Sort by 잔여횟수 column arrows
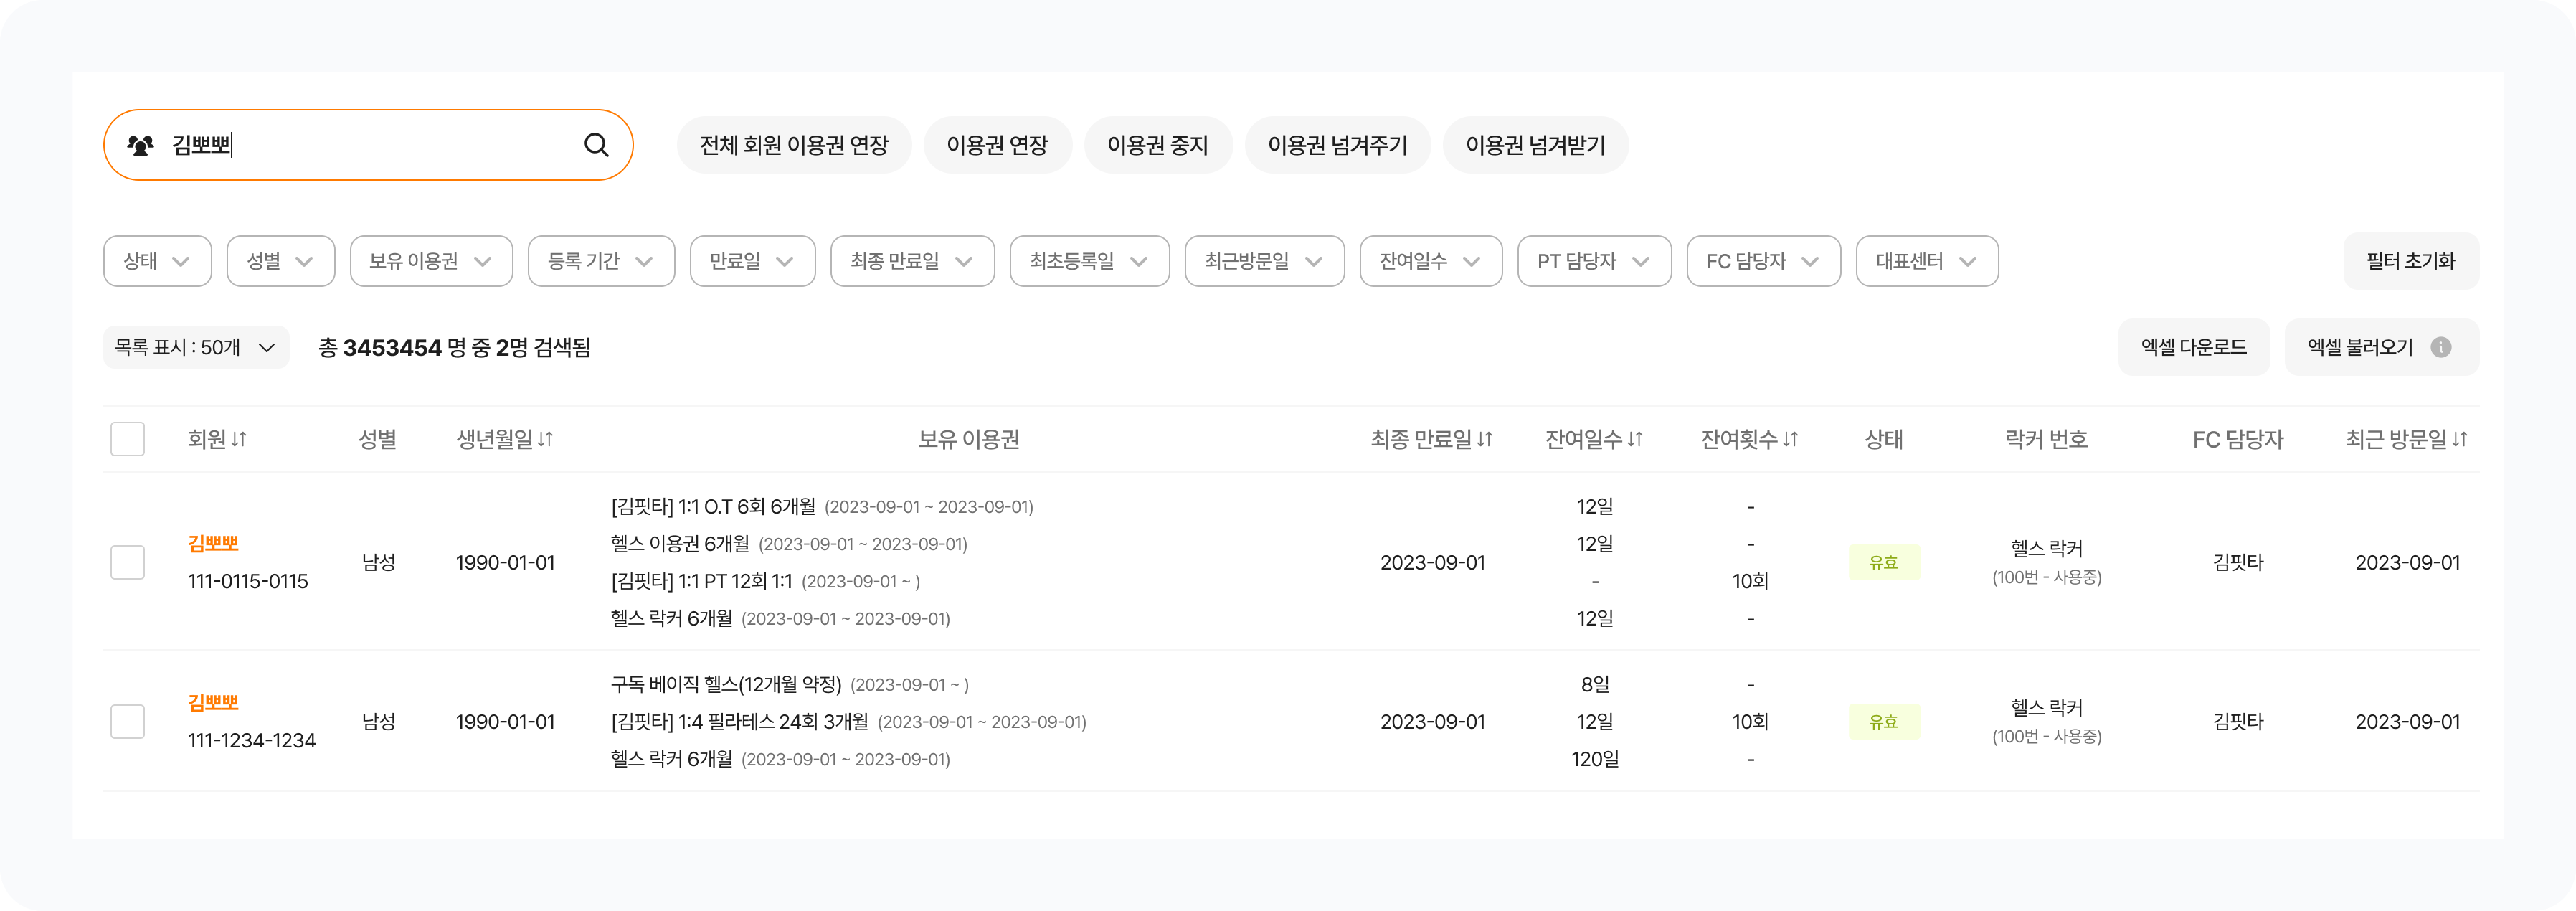The width and height of the screenshot is (2576, 911). point(1790,439)
